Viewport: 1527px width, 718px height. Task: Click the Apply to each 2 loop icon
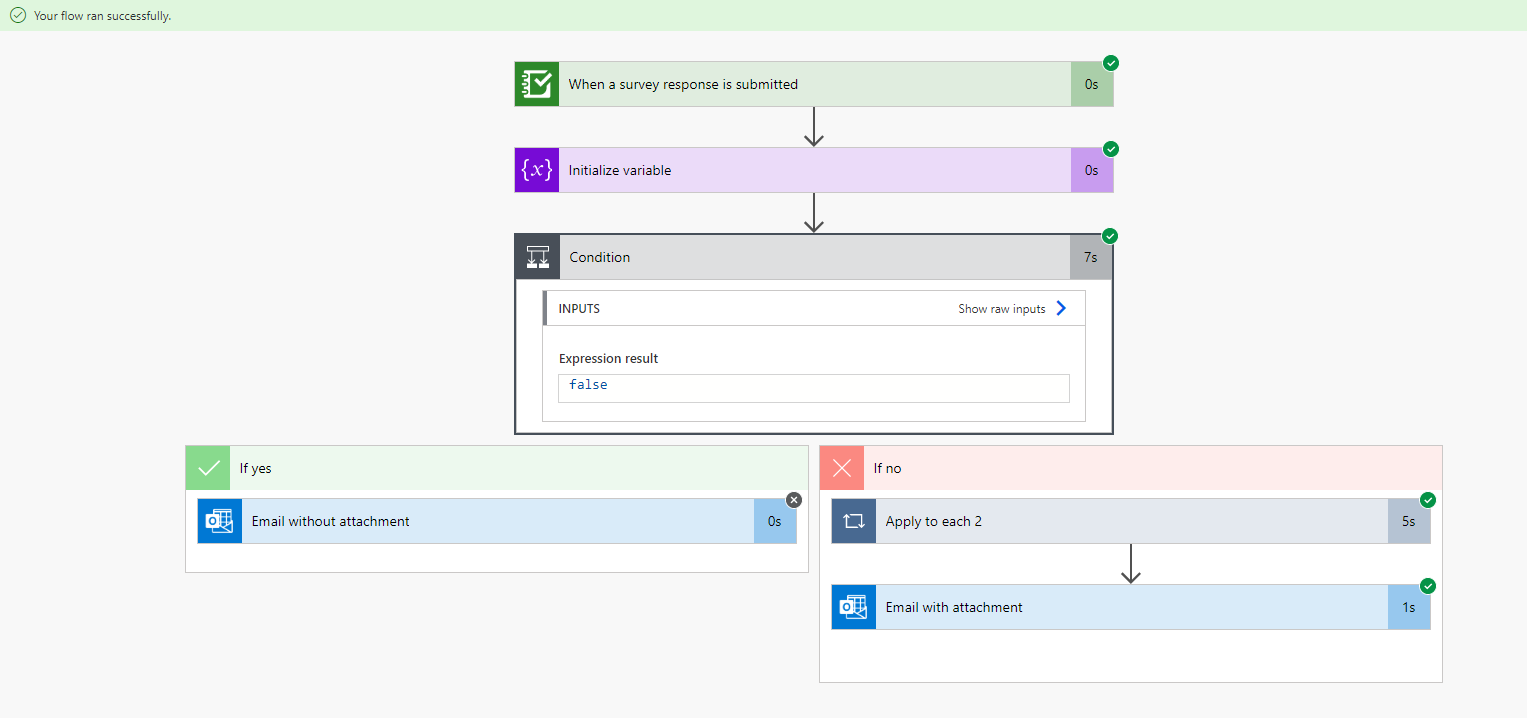[853, 521]
